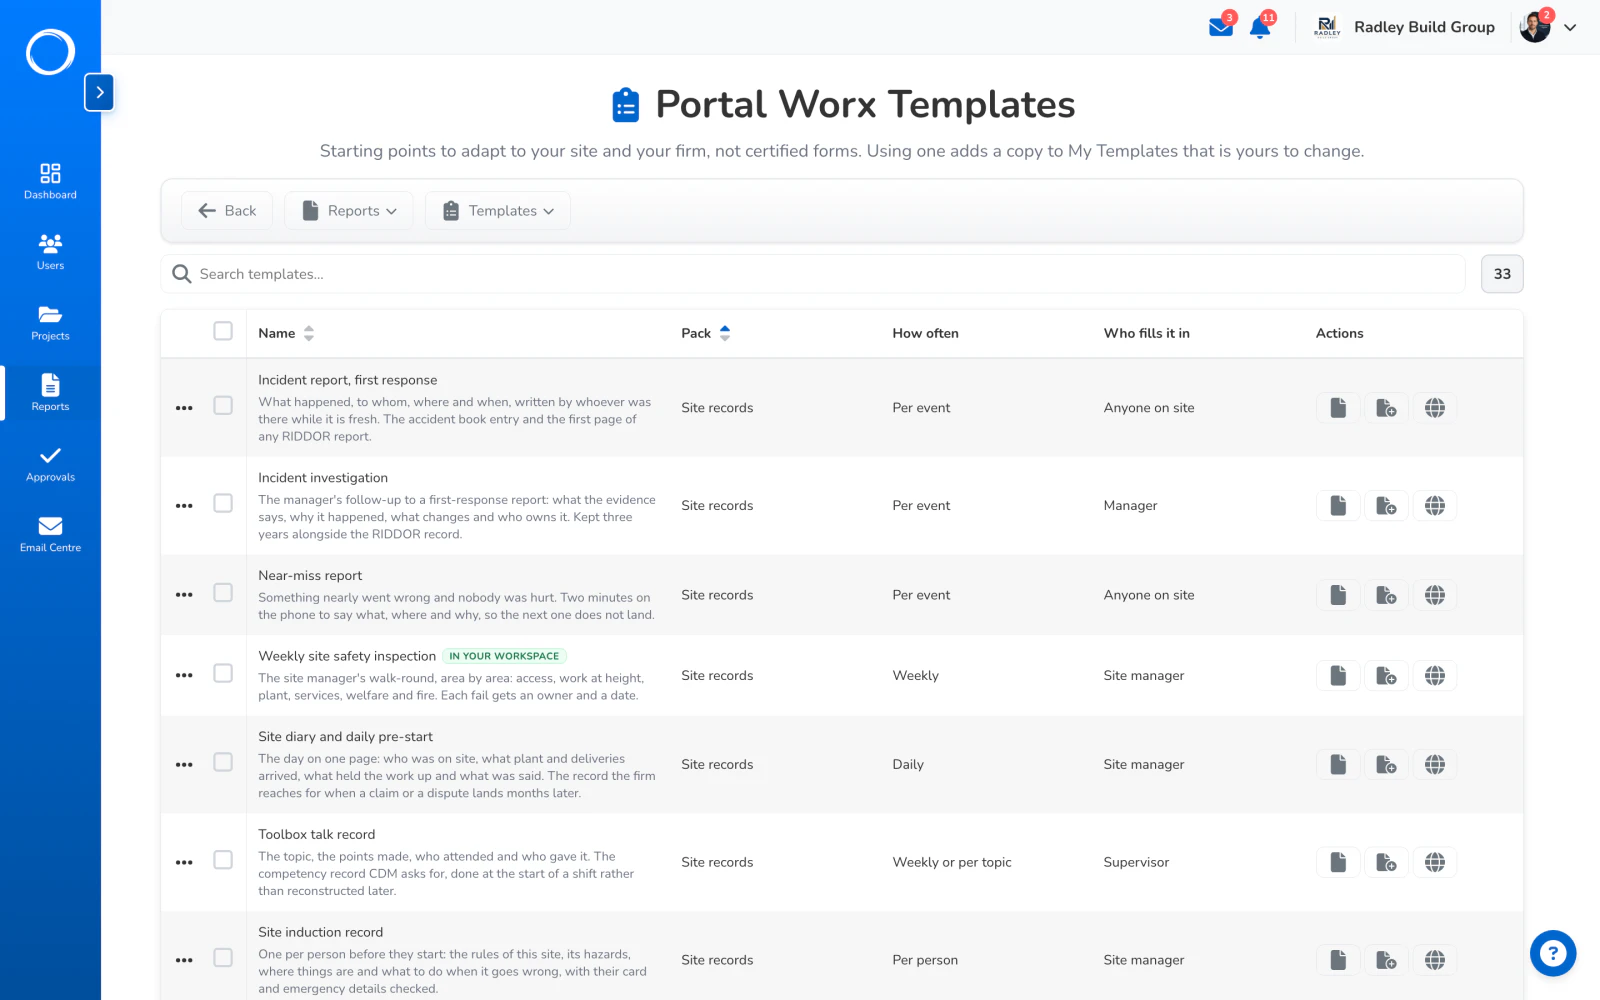The image size is (1600, 1000).
Task: Go to Users in the sidebar
Action: (50, 252)
